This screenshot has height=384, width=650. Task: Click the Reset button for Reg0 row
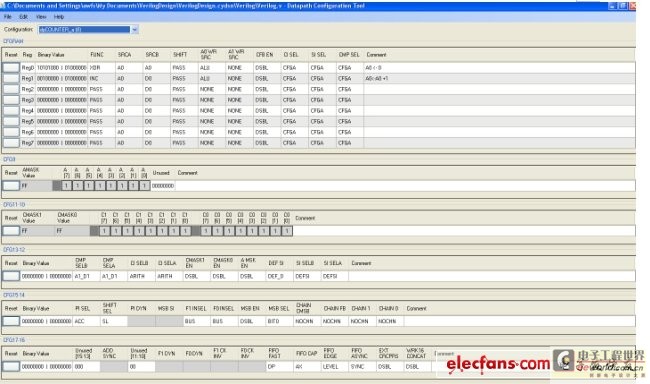(x=11, y=68)
